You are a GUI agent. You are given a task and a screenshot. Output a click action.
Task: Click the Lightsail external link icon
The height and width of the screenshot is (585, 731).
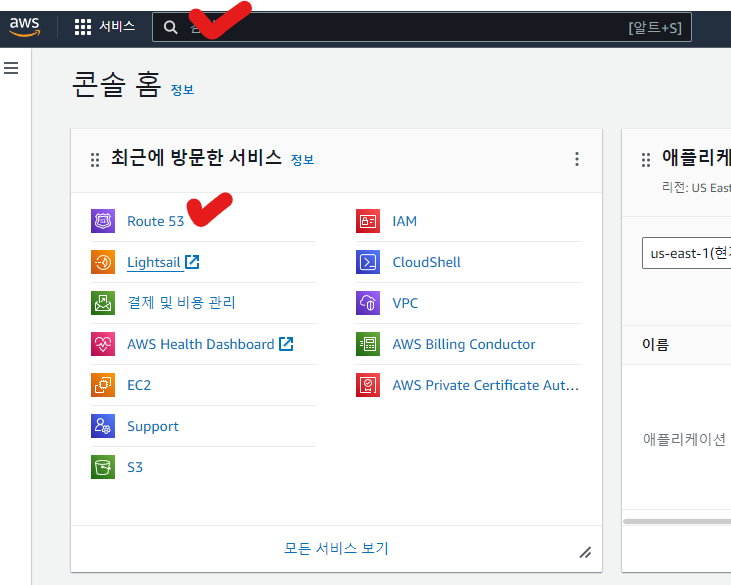(x=192, y=262)
